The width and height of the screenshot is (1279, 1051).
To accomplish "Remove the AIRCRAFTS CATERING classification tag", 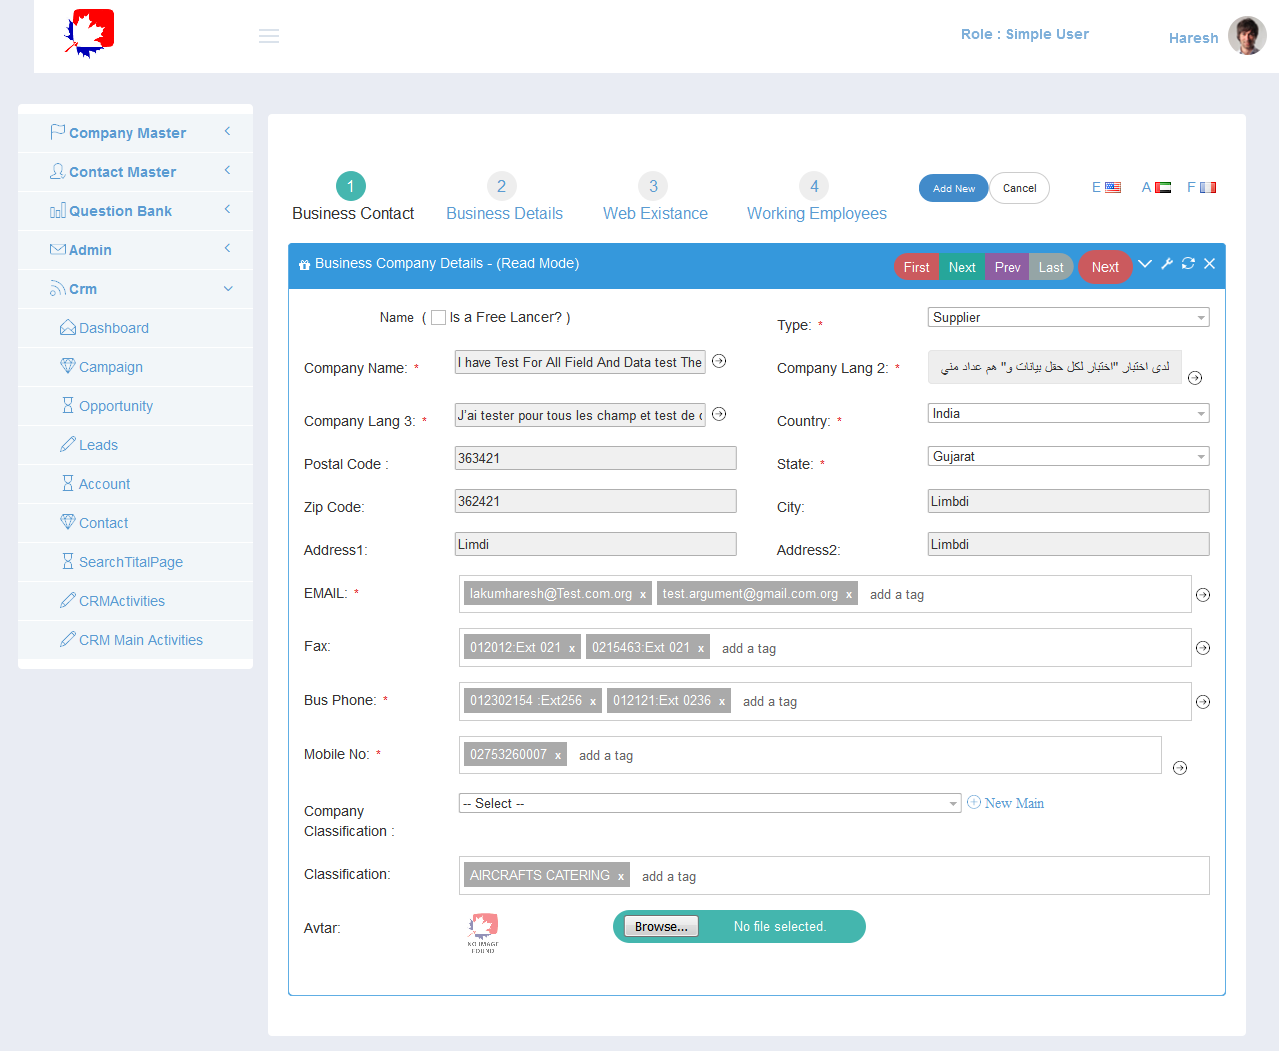I will coord(621,874).
